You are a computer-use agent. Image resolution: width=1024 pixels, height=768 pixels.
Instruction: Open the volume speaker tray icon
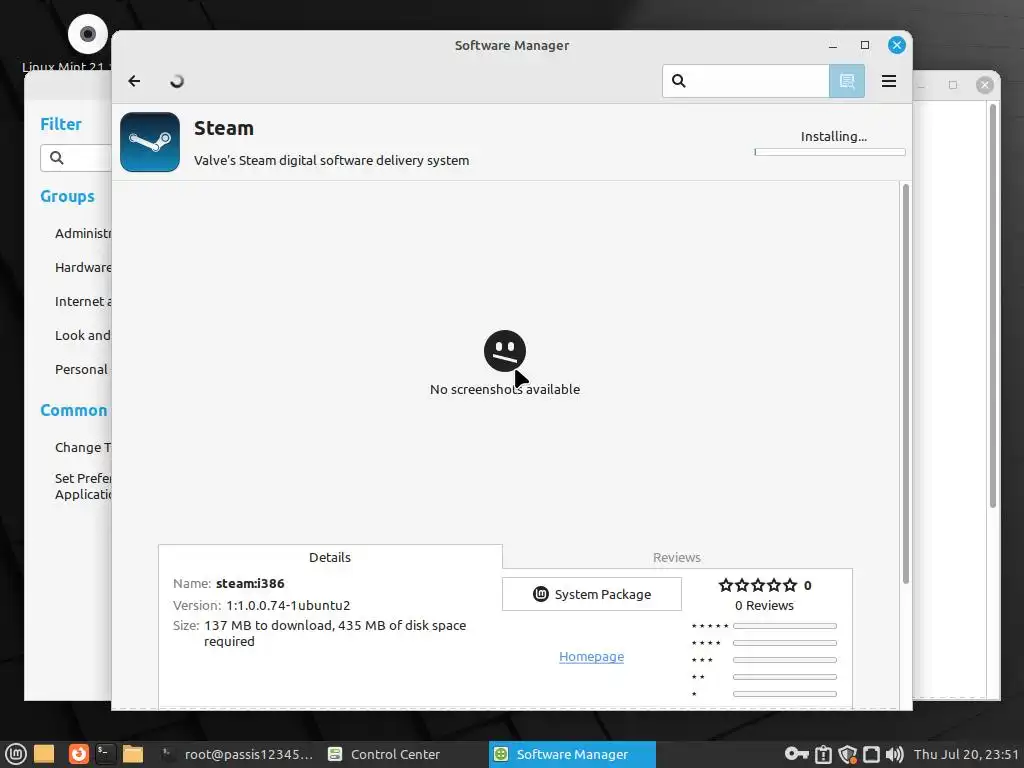(x=895, y=754)
